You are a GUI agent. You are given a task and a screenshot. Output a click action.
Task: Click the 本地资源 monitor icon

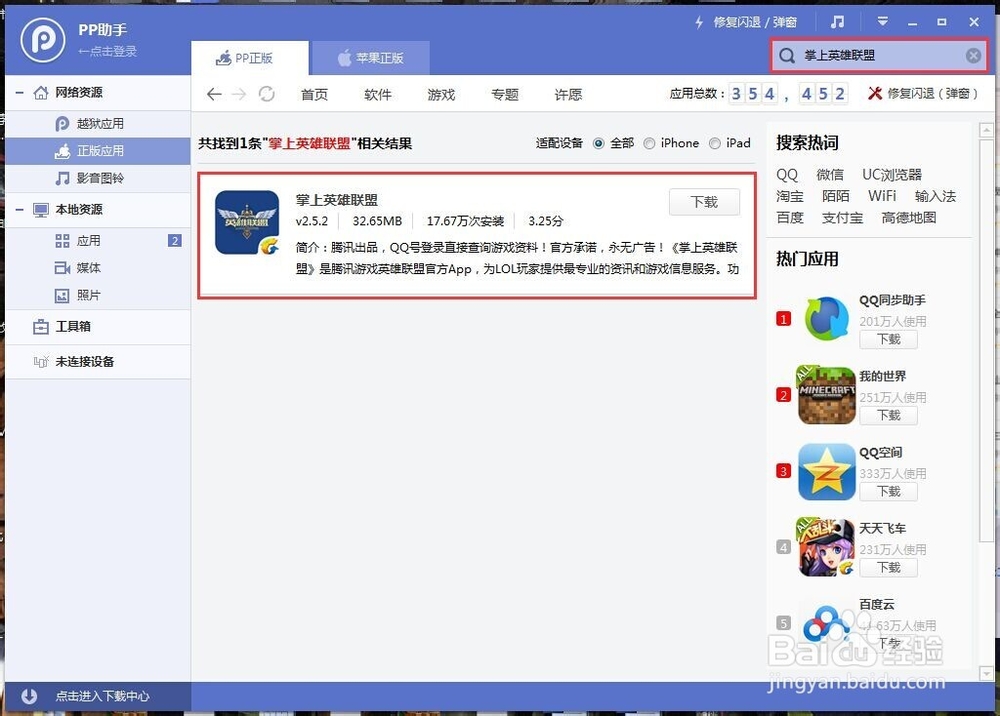click(41, 210)
